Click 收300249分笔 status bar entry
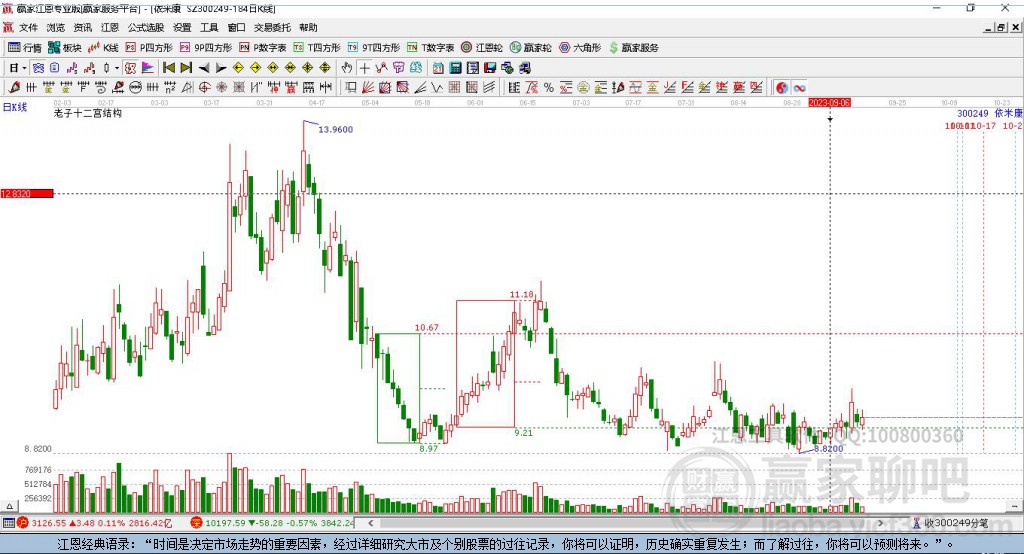The image size is (1024, 554). 955,523
